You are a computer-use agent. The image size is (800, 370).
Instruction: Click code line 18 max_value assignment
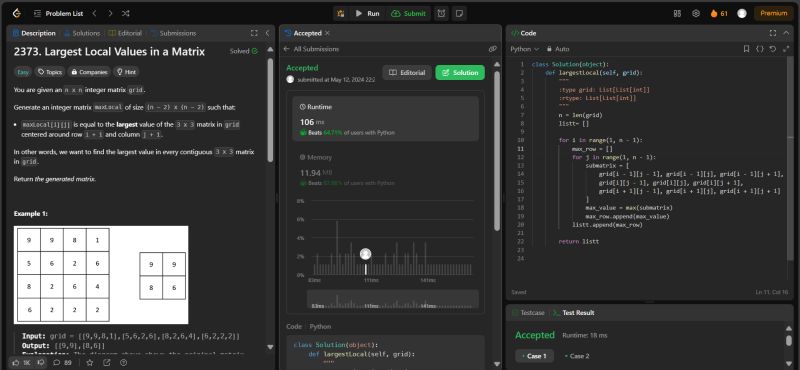pos(629,208)
